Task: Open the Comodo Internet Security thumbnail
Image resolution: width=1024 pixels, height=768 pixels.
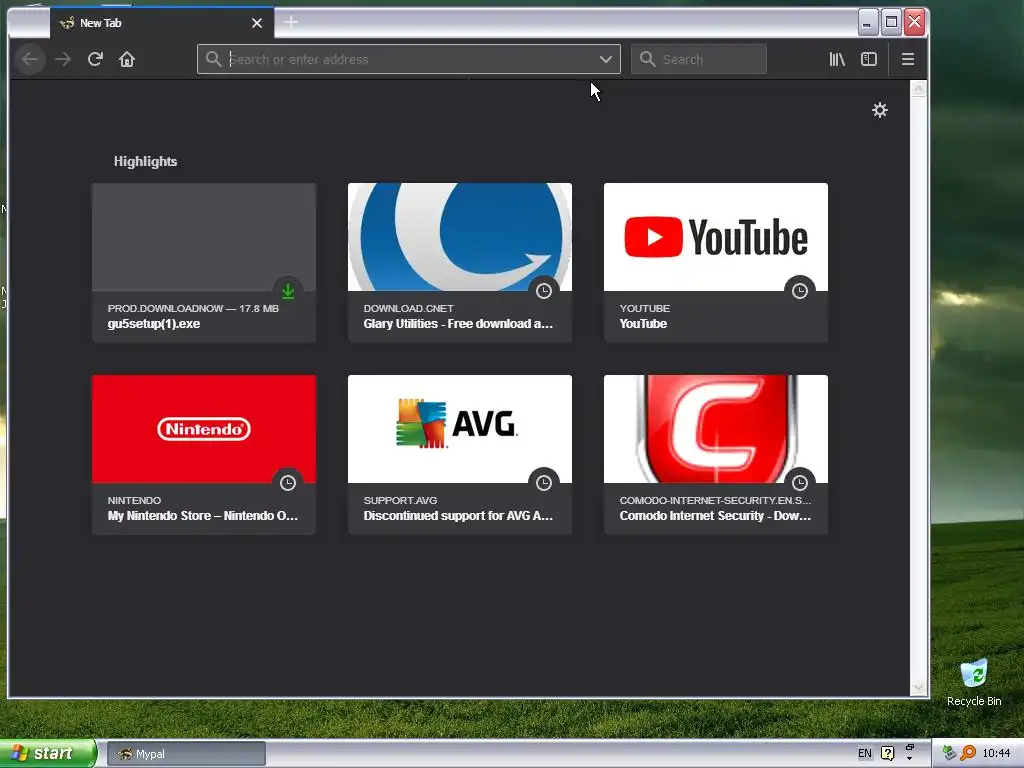Action: pyautogui.click(x=716, y=429)
